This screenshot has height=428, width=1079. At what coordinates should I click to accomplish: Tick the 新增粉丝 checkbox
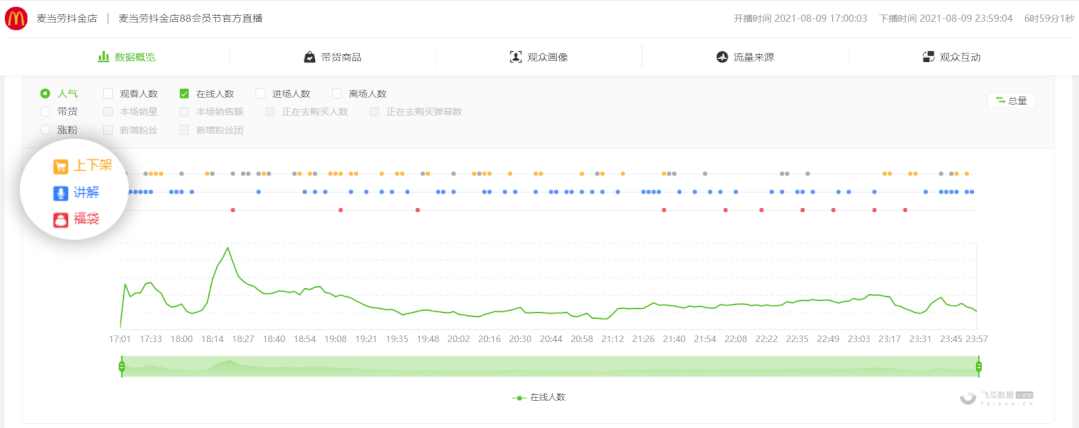[108, 129]
